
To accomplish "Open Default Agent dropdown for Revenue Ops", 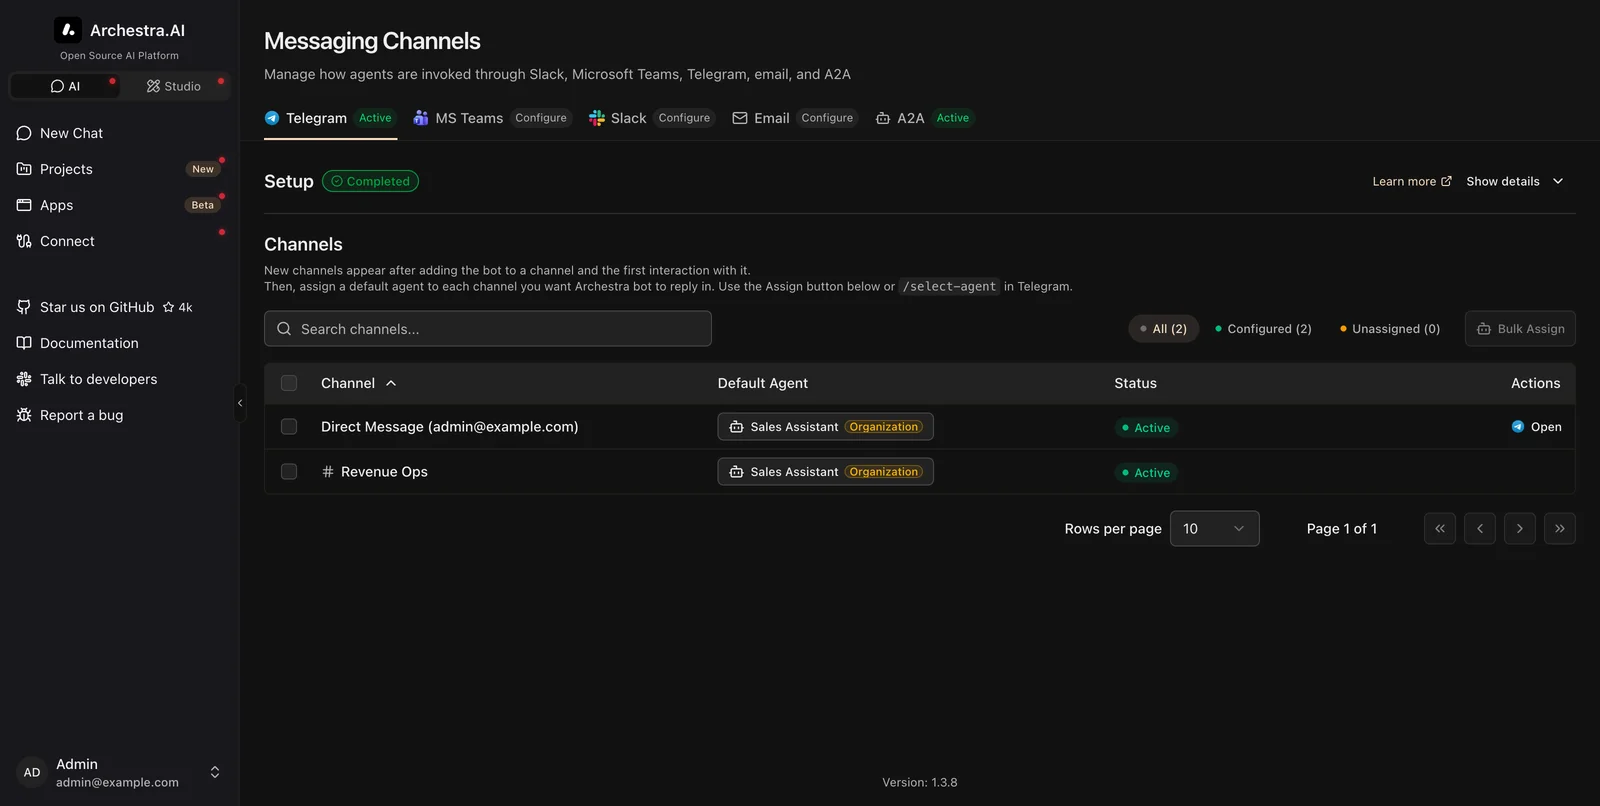I will tap(825, 472).
